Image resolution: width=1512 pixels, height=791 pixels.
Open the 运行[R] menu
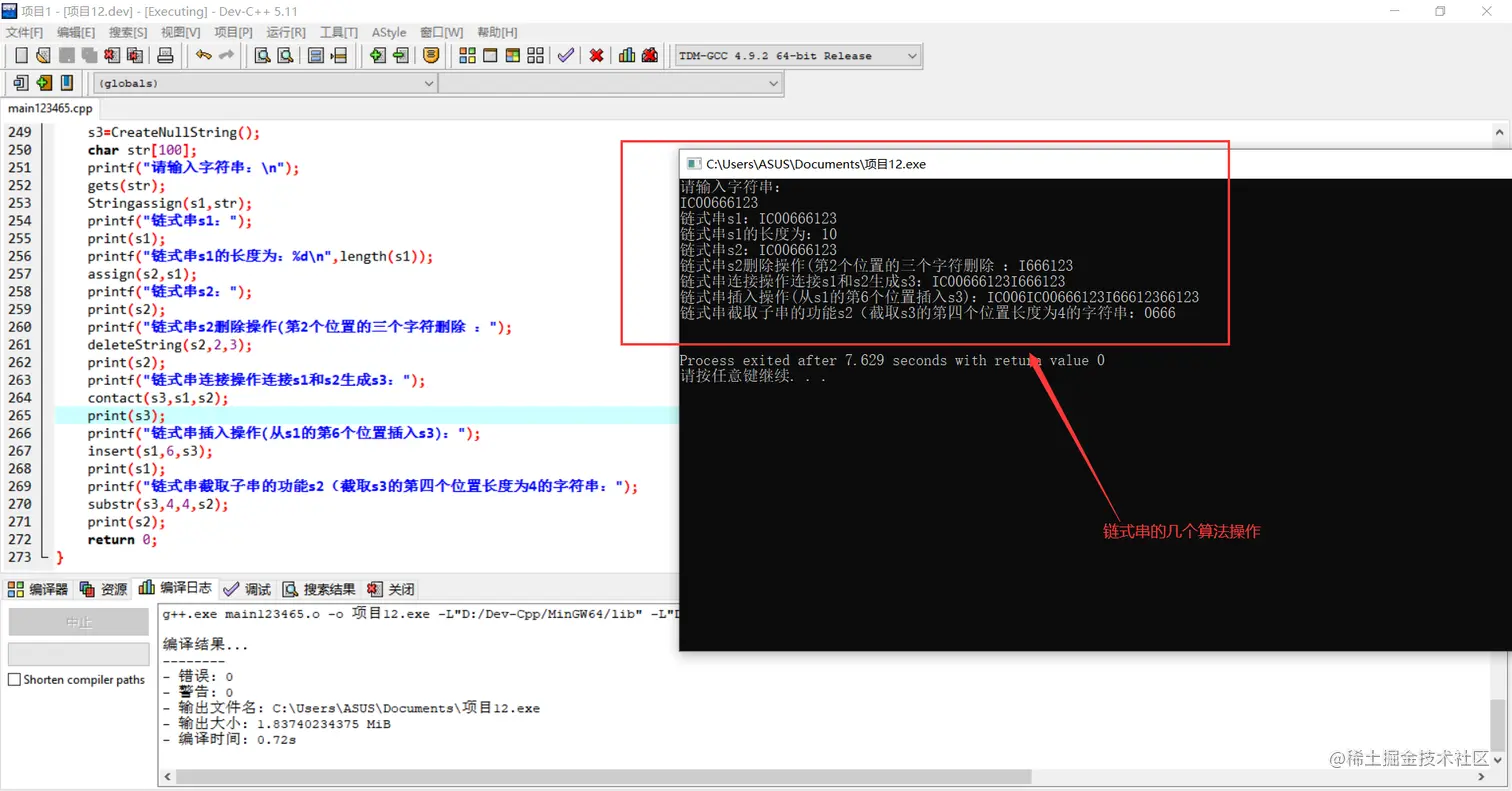[284, 31]
